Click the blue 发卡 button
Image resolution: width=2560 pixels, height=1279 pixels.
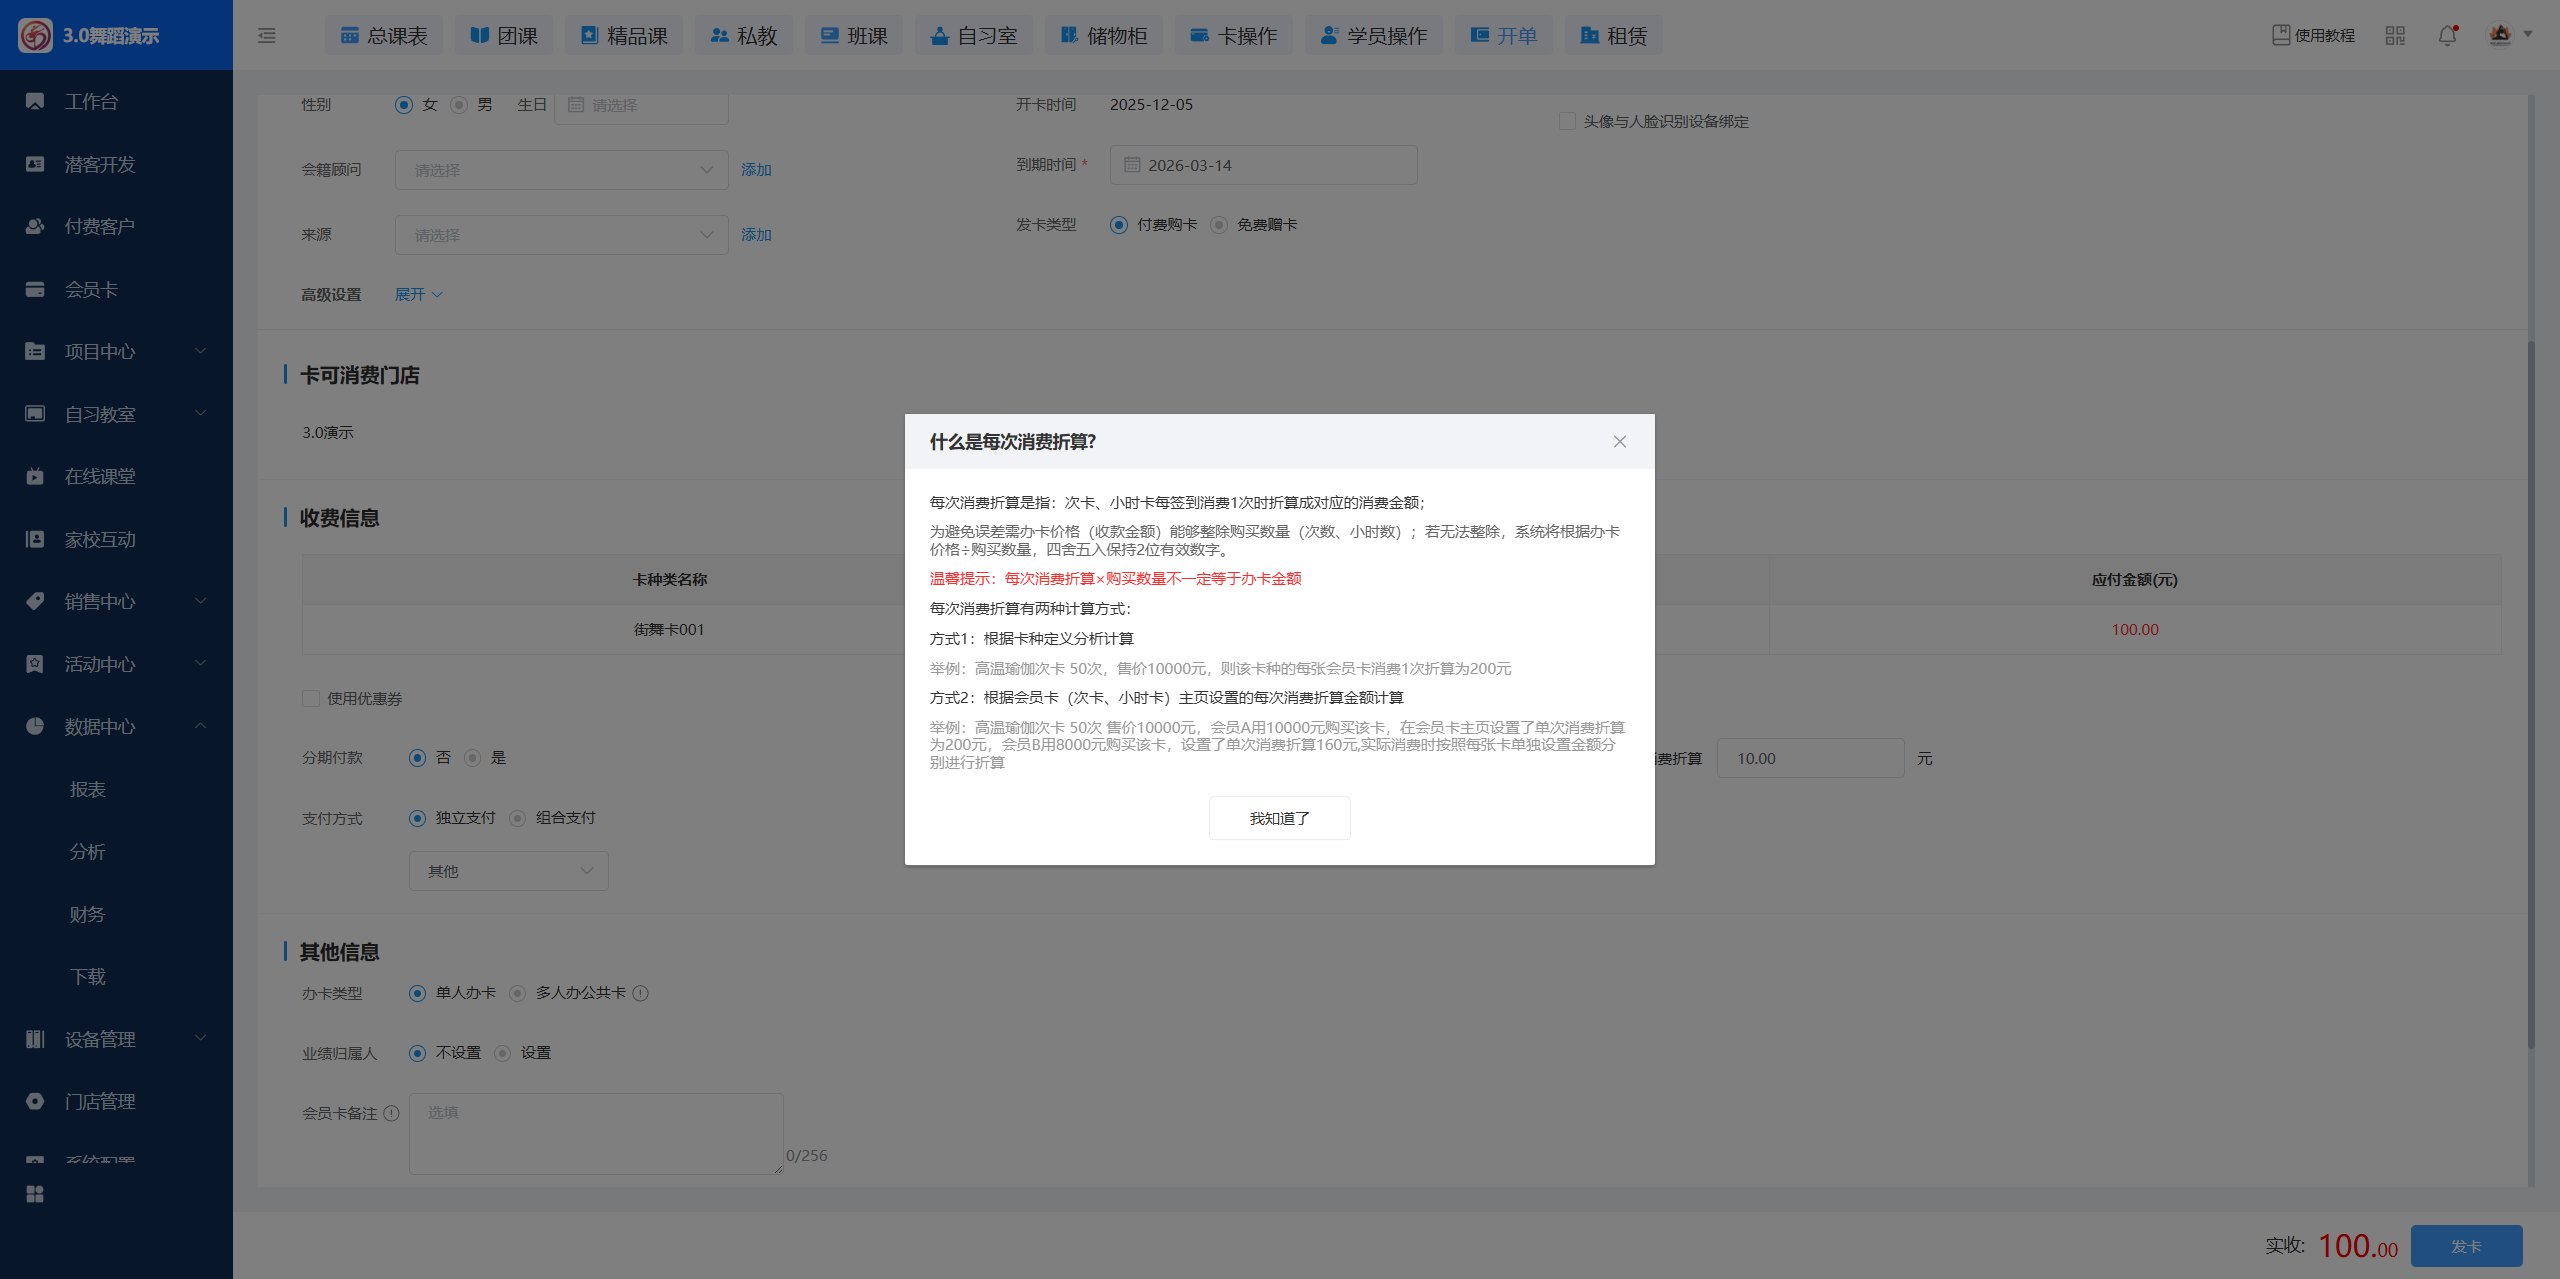(2465, 1246)
